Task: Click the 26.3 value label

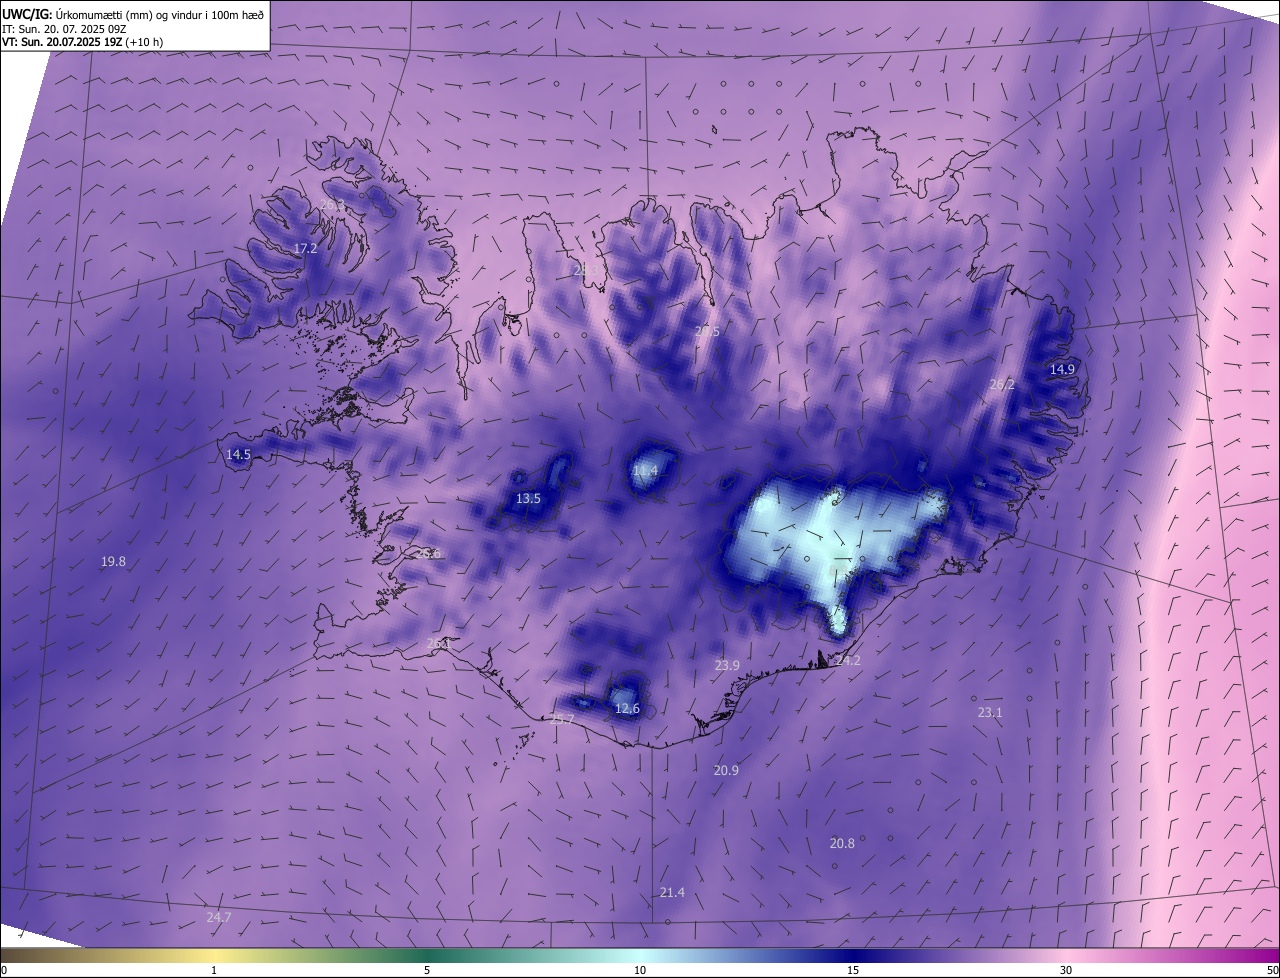Action: pos(333,204)
